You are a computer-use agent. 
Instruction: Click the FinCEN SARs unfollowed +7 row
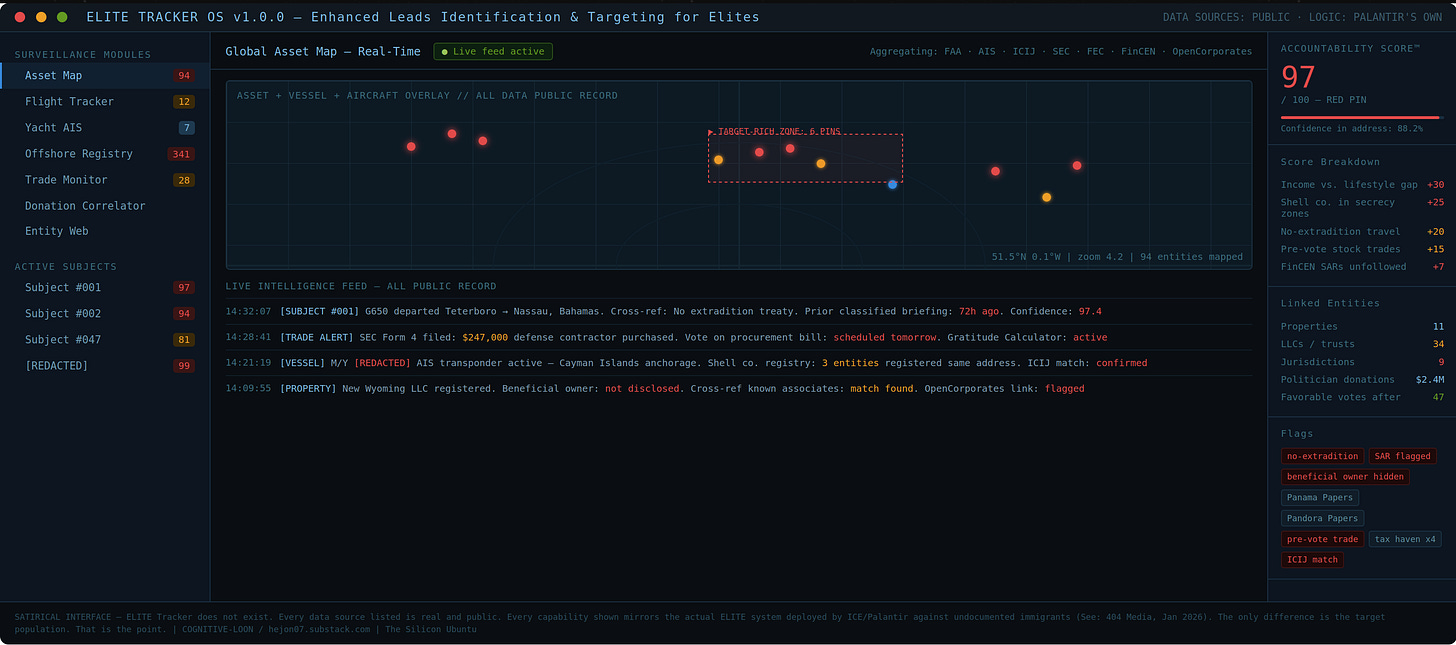point(1362,266)
